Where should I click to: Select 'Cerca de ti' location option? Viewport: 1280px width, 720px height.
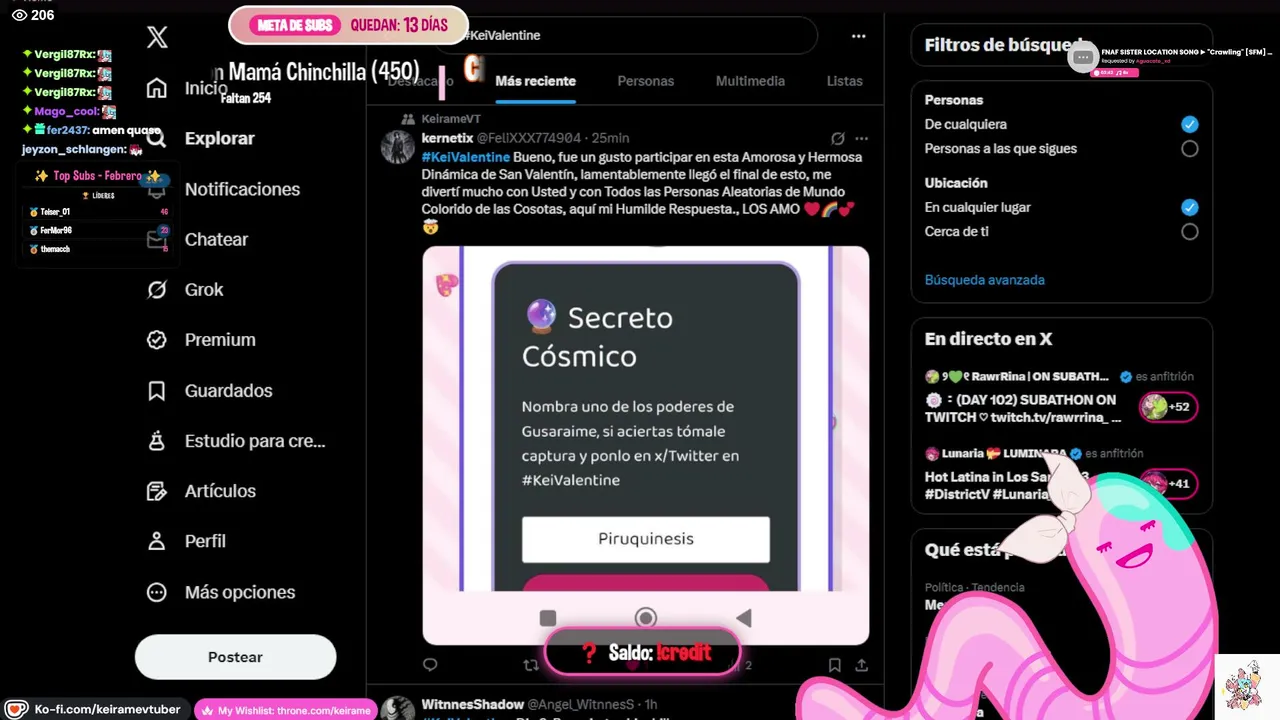tap(1189, 231)
